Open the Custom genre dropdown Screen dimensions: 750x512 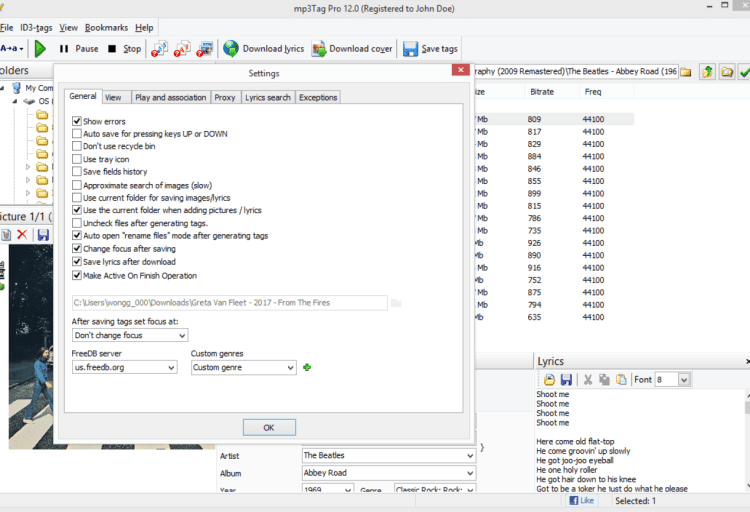coord(243,367)
